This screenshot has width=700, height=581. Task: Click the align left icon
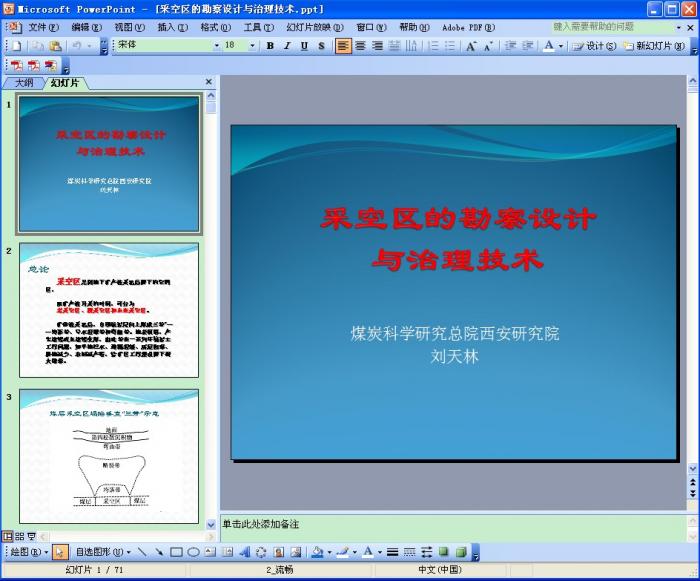tap(343, 46)
